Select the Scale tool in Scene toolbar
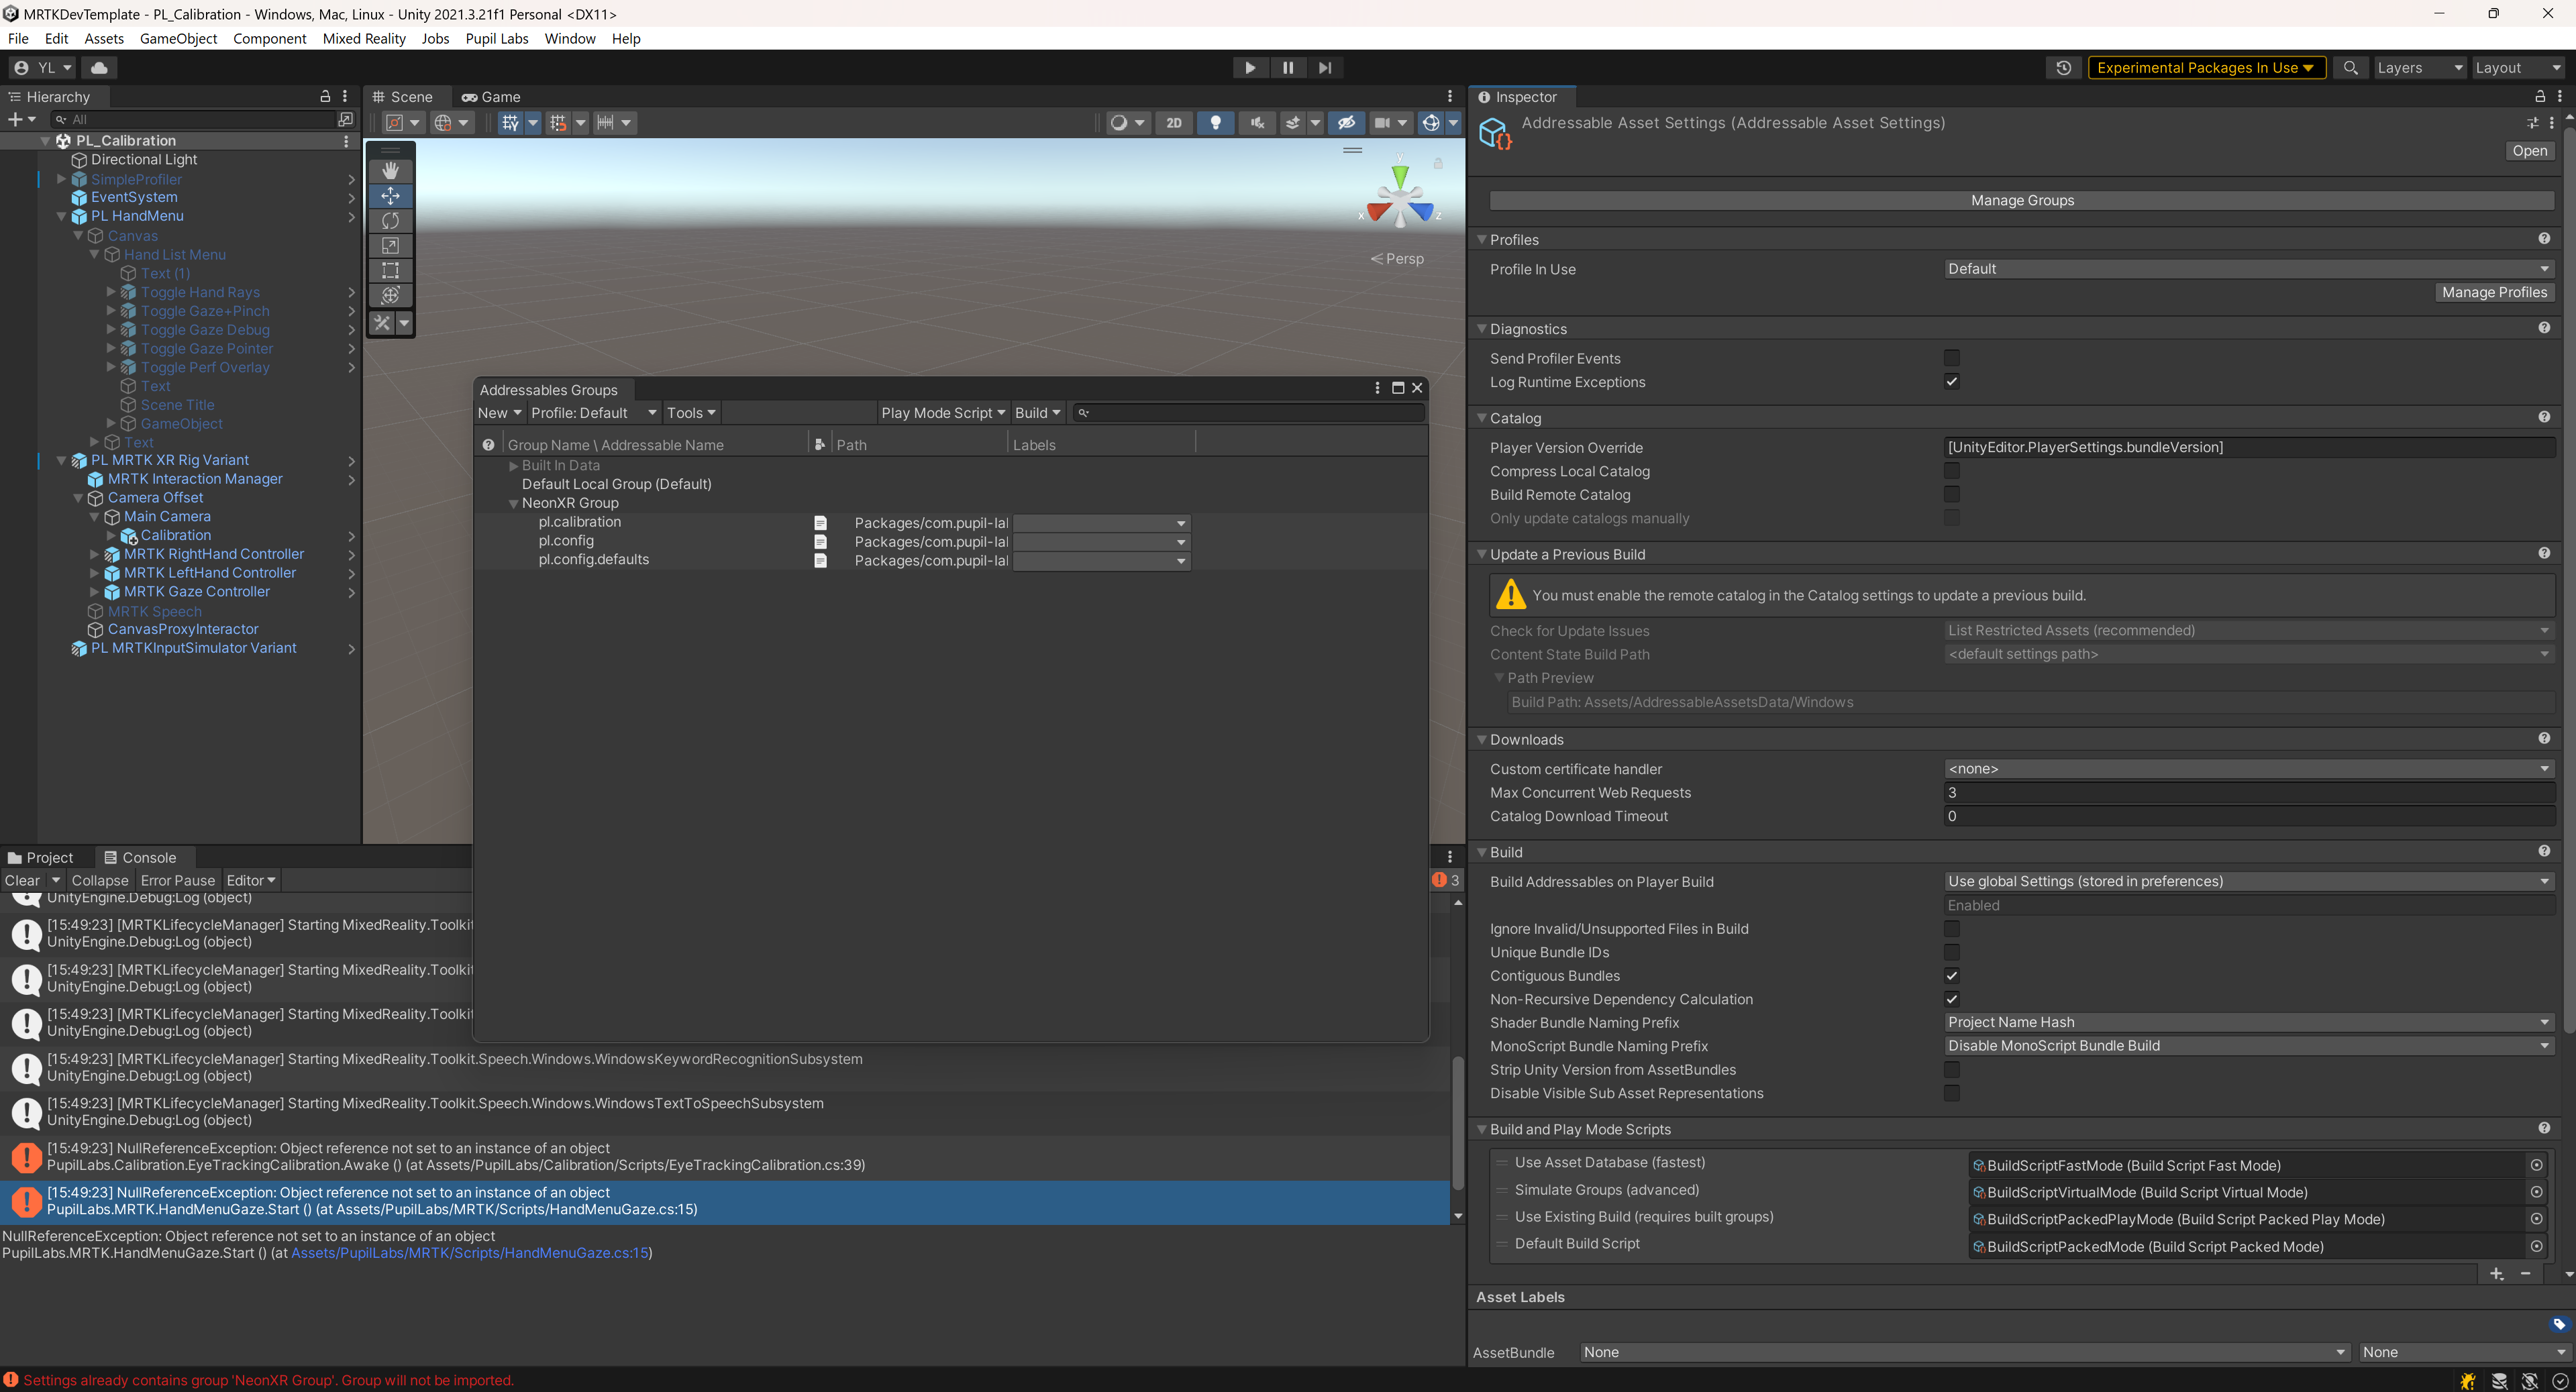2576x1392 pixels. tap(390, 245)
